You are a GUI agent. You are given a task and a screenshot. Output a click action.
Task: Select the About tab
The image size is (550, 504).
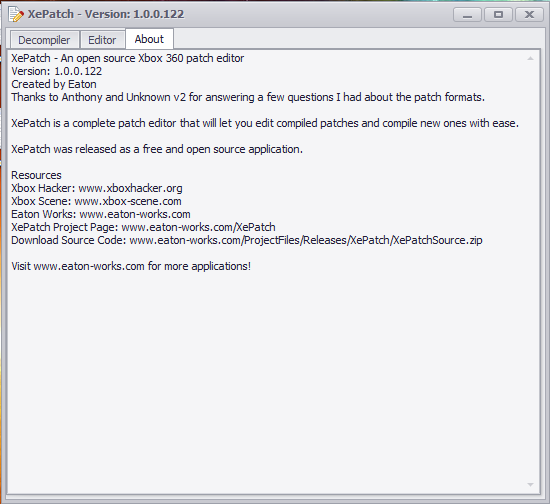[x=149, y=39]
